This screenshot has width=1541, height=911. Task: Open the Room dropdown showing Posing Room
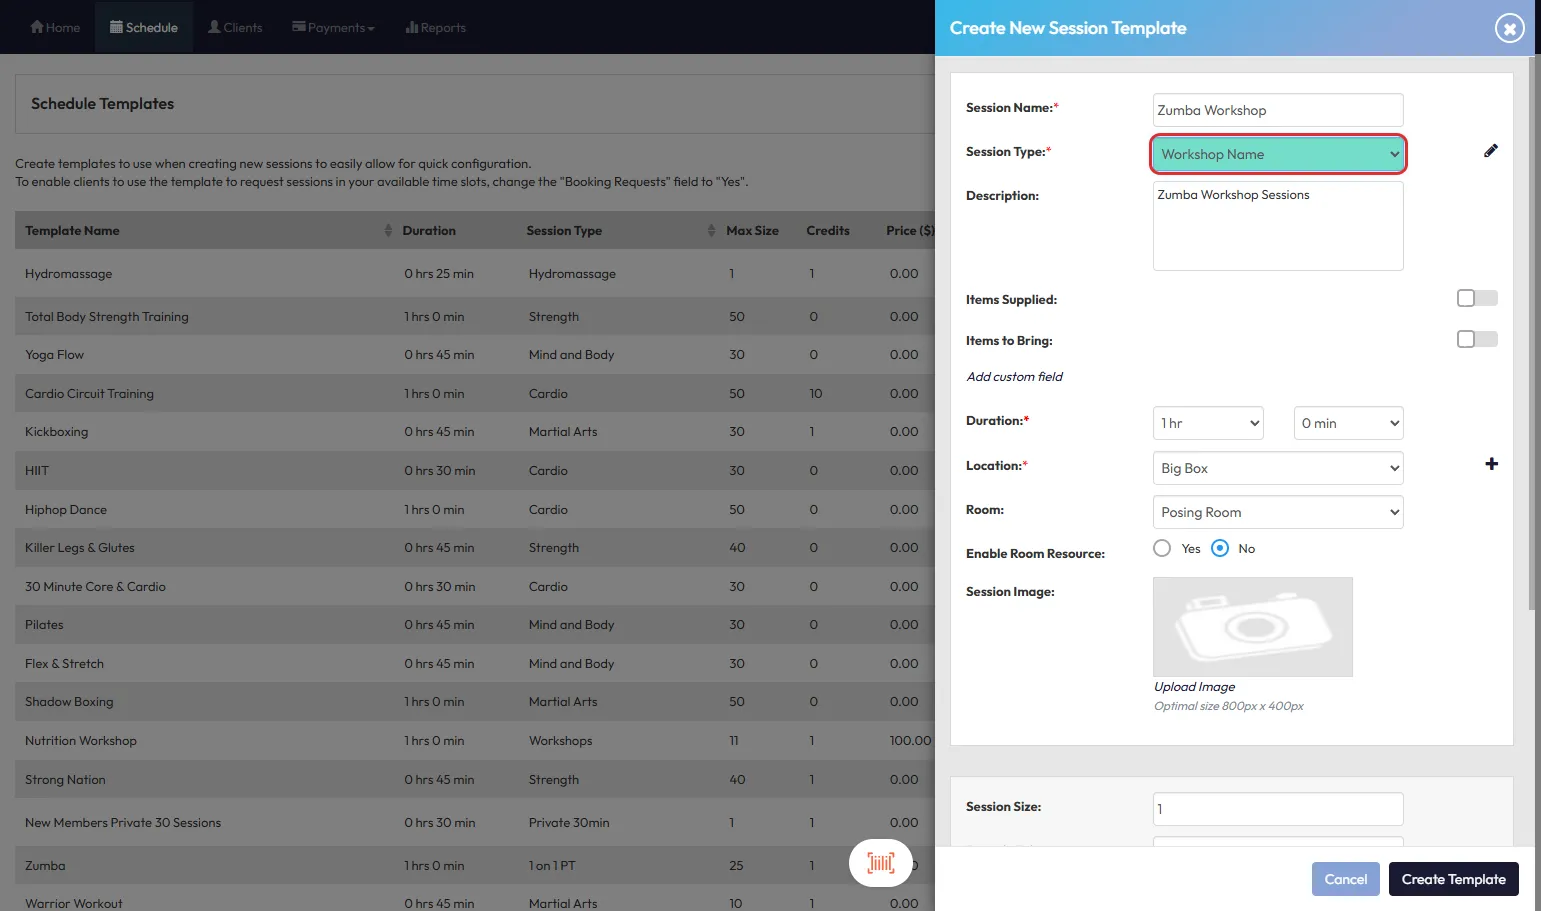tap(1278, 512)
